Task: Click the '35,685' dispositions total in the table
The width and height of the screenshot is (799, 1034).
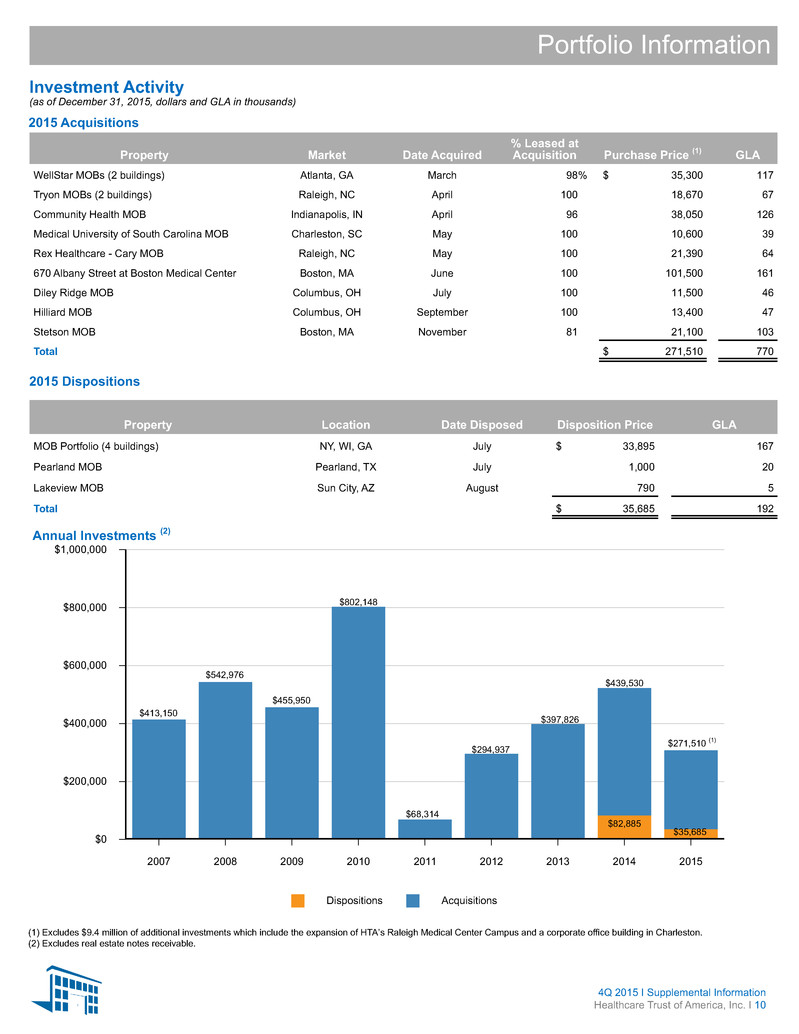Action: pos(639,509)
